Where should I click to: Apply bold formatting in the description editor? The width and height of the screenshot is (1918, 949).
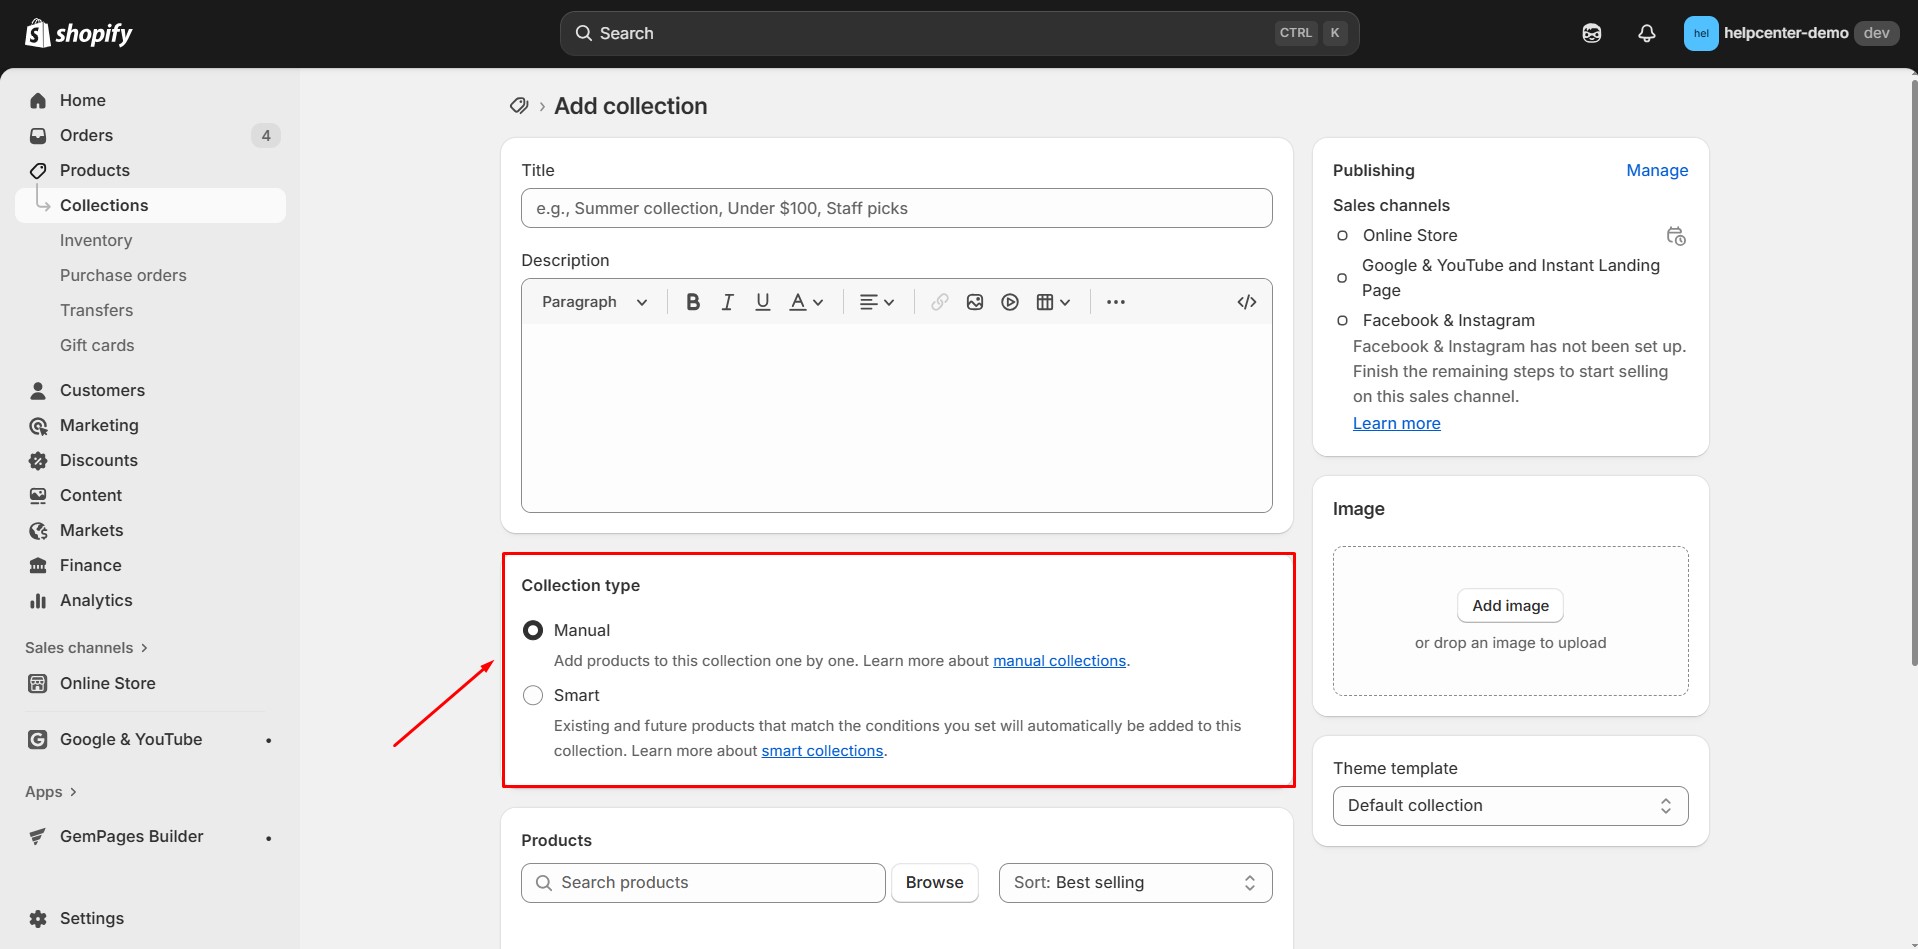coord(692,301)
